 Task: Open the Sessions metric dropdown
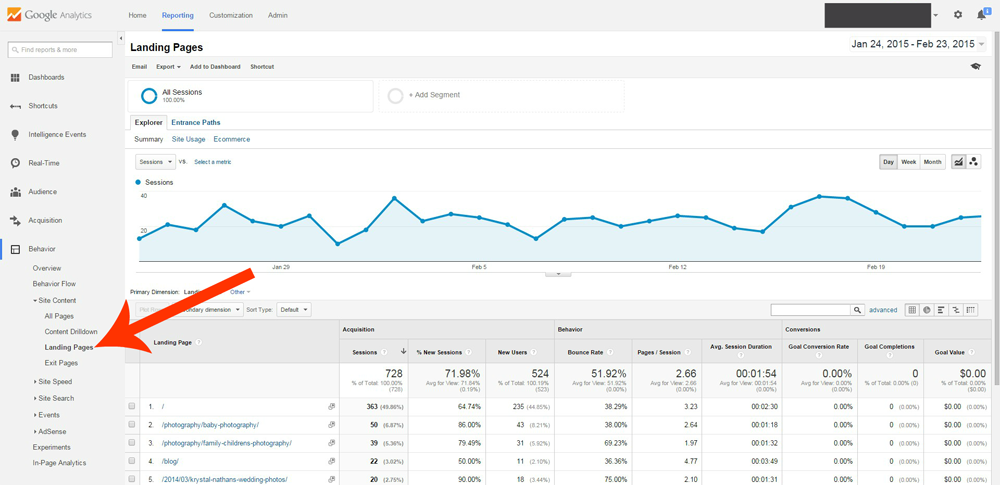[x=155, y=162]
